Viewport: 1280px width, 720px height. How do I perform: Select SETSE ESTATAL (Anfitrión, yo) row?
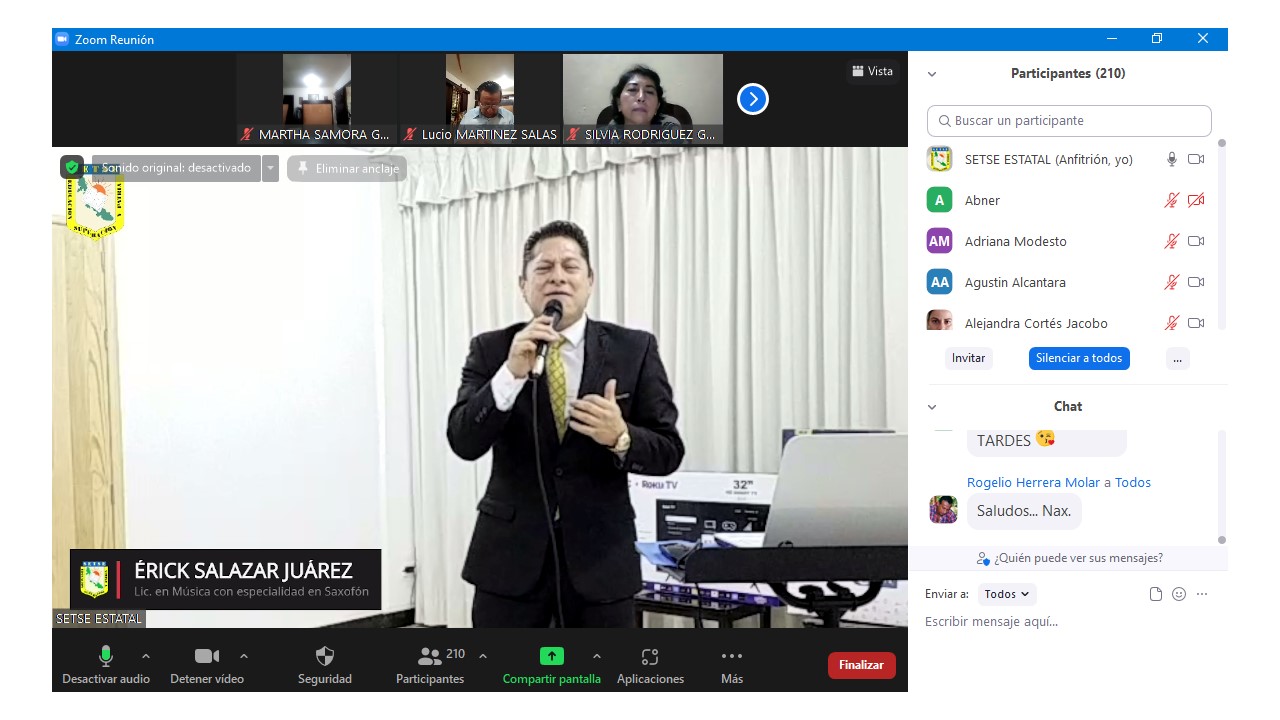pyautogui.click(x=1066, y=159)
